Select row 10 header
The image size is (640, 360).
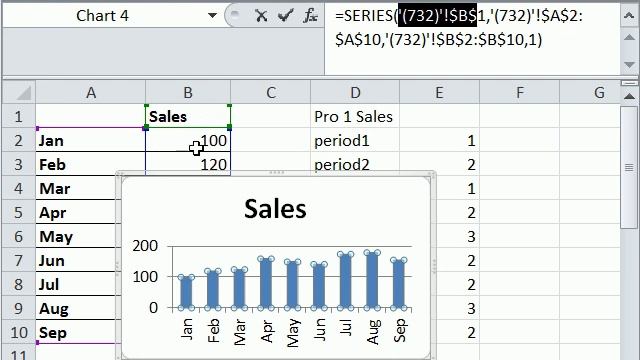click(x=19, y=332)
